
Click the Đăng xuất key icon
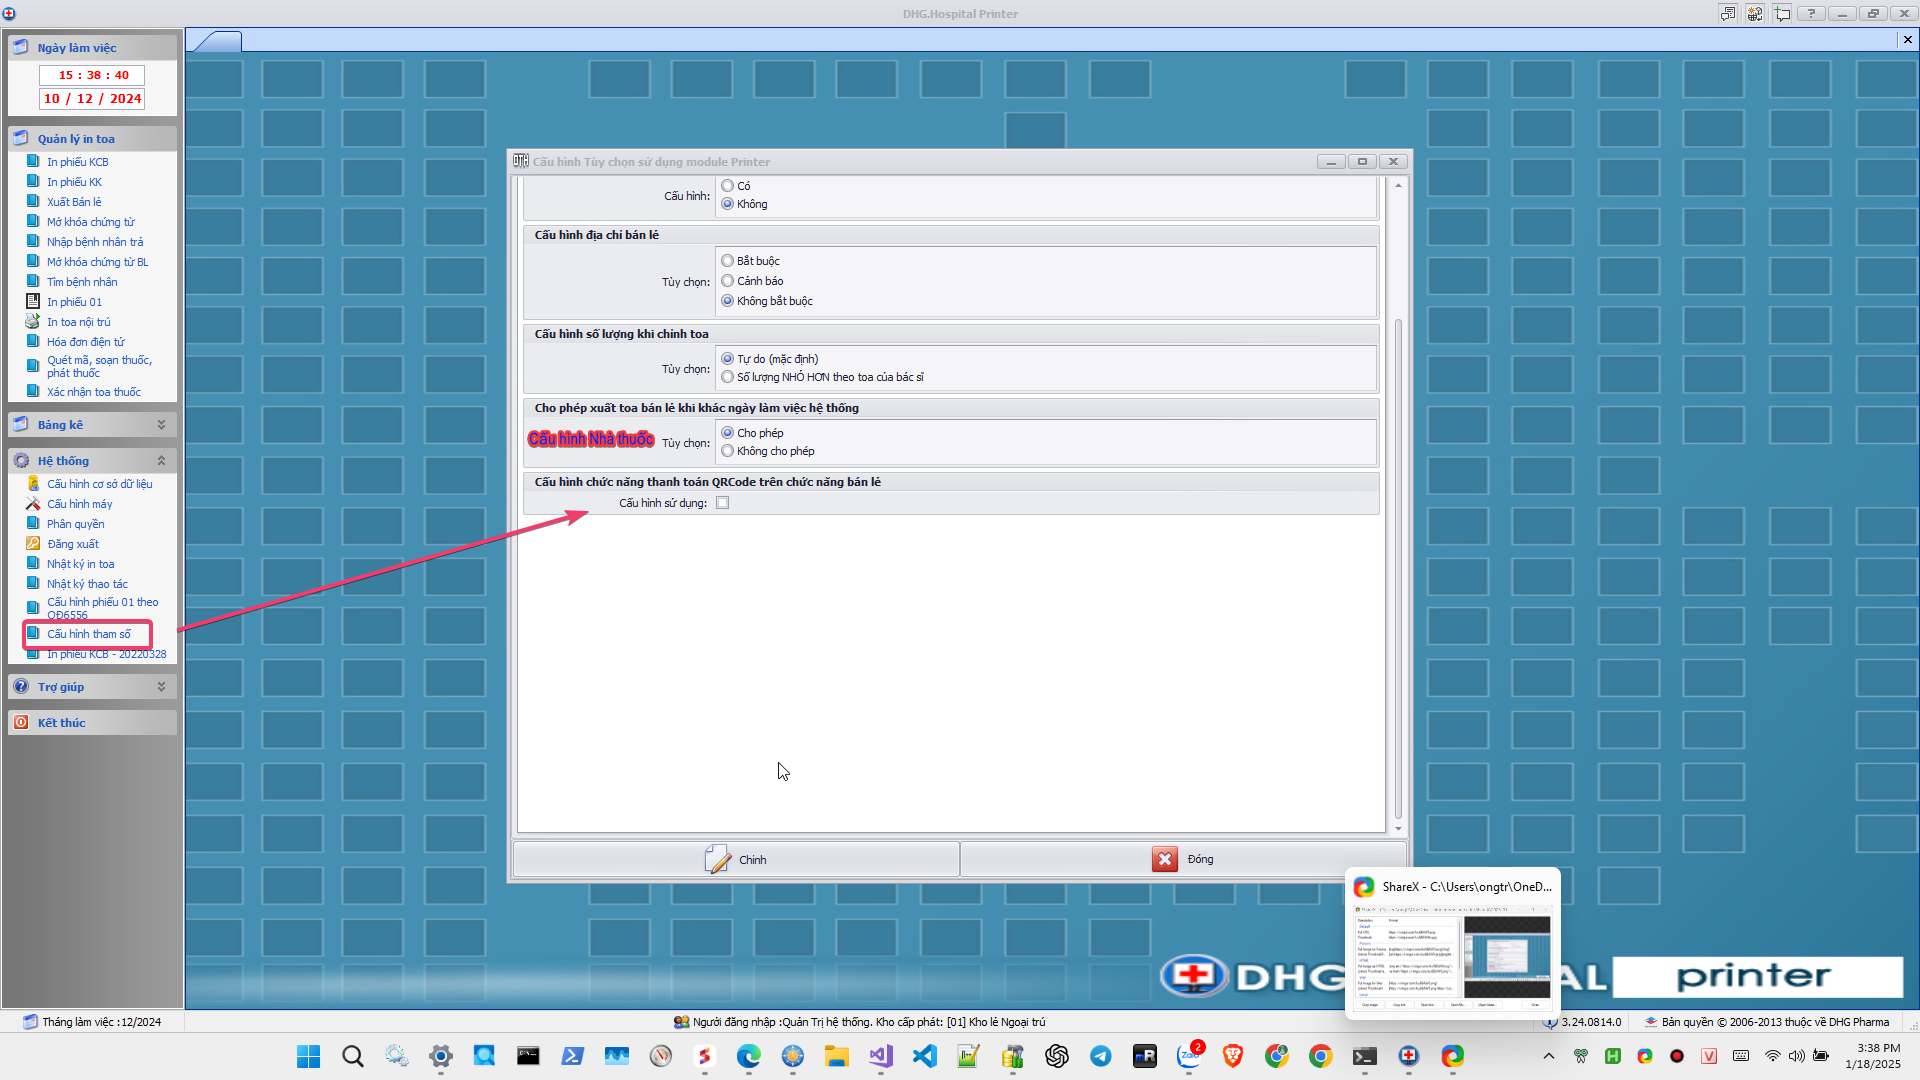(x=33, y=544)
